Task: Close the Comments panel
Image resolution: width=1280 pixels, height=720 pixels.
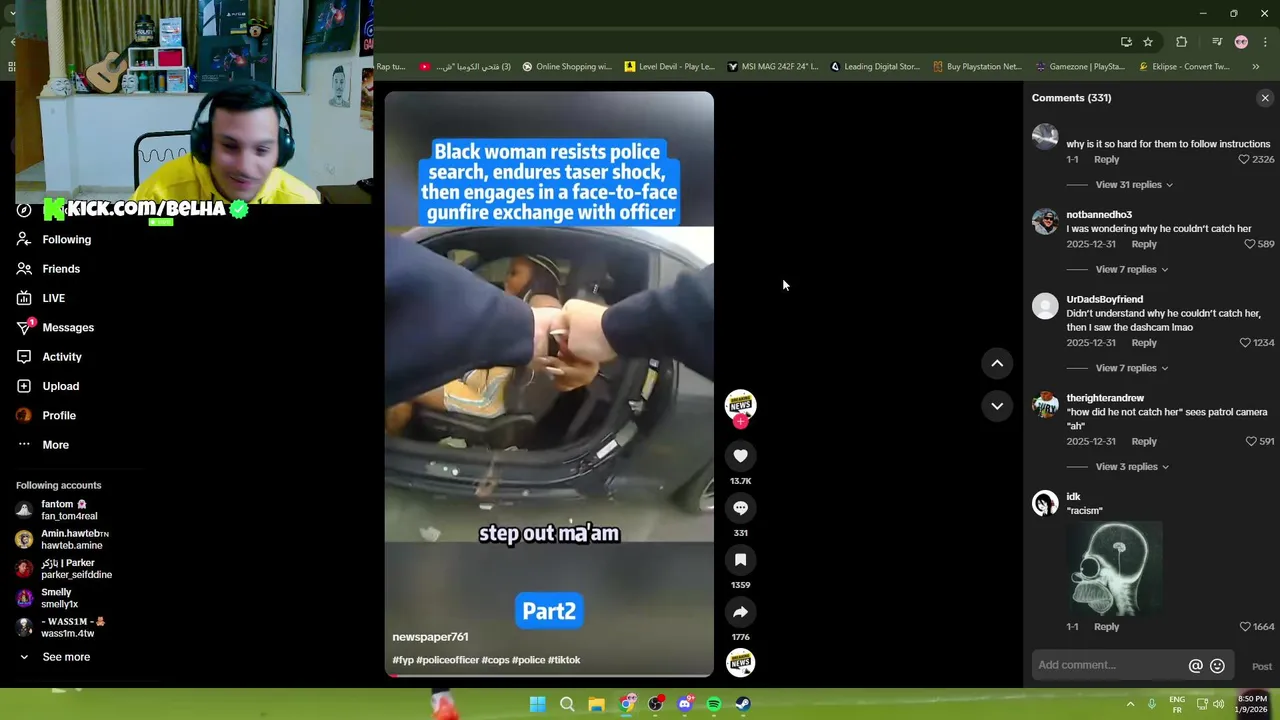Action: click(x=1265, y=98)
